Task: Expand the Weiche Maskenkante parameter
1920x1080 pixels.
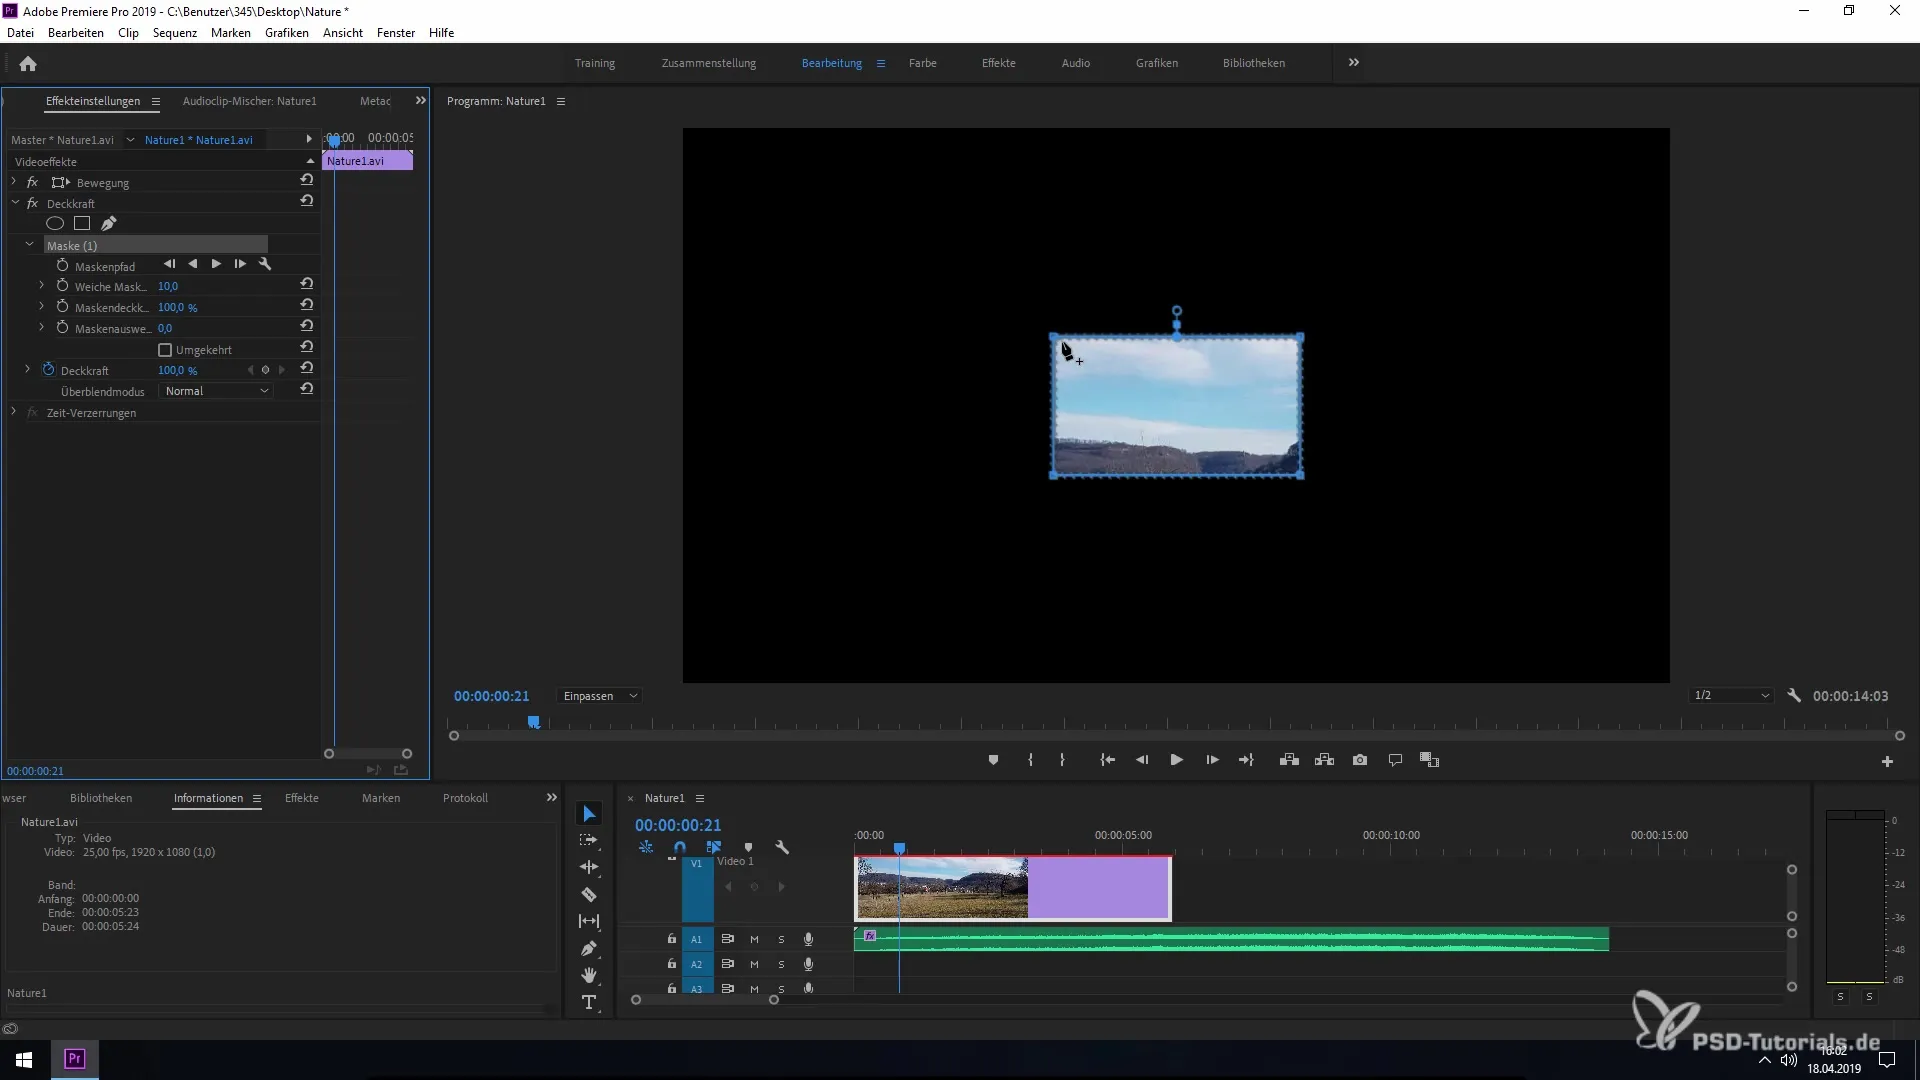Action: 41,286
